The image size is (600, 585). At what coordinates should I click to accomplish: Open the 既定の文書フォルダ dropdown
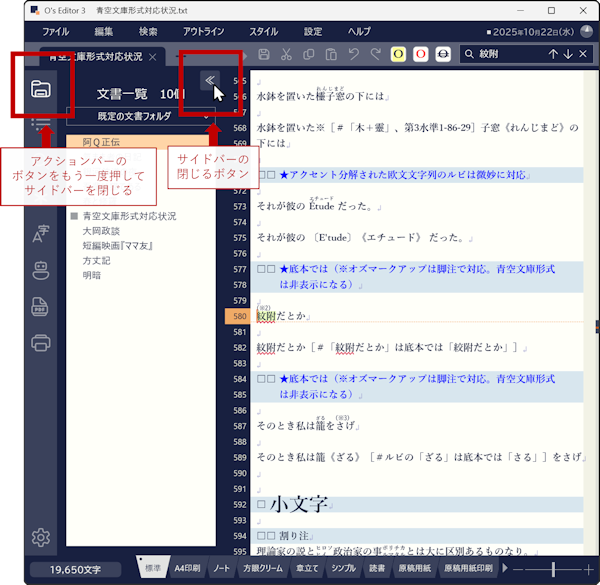139,117
